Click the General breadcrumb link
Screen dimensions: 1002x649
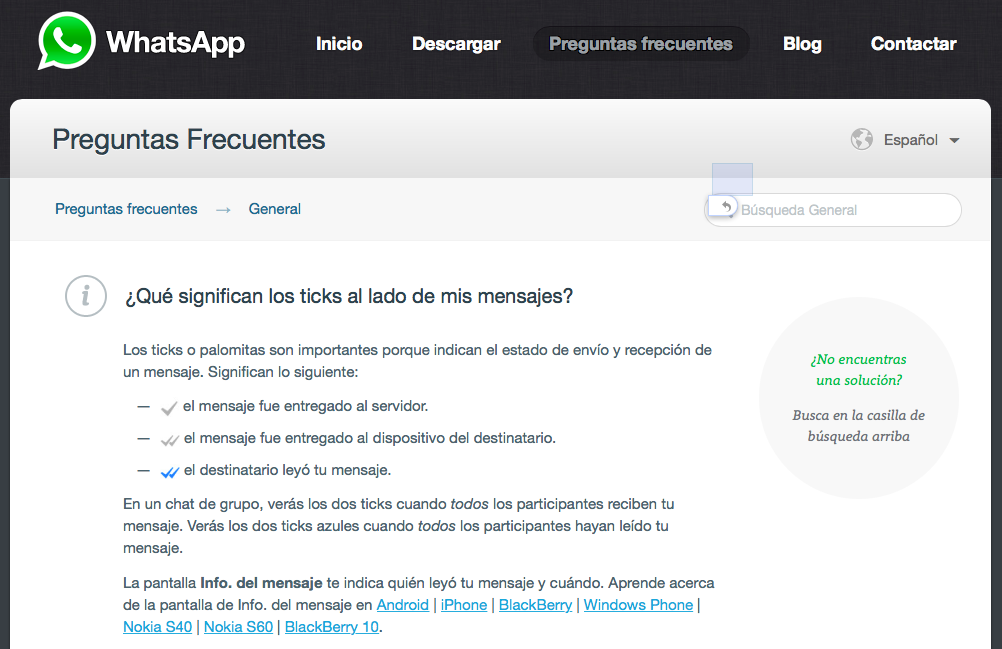pyautogui.click(x=275, y=209)
